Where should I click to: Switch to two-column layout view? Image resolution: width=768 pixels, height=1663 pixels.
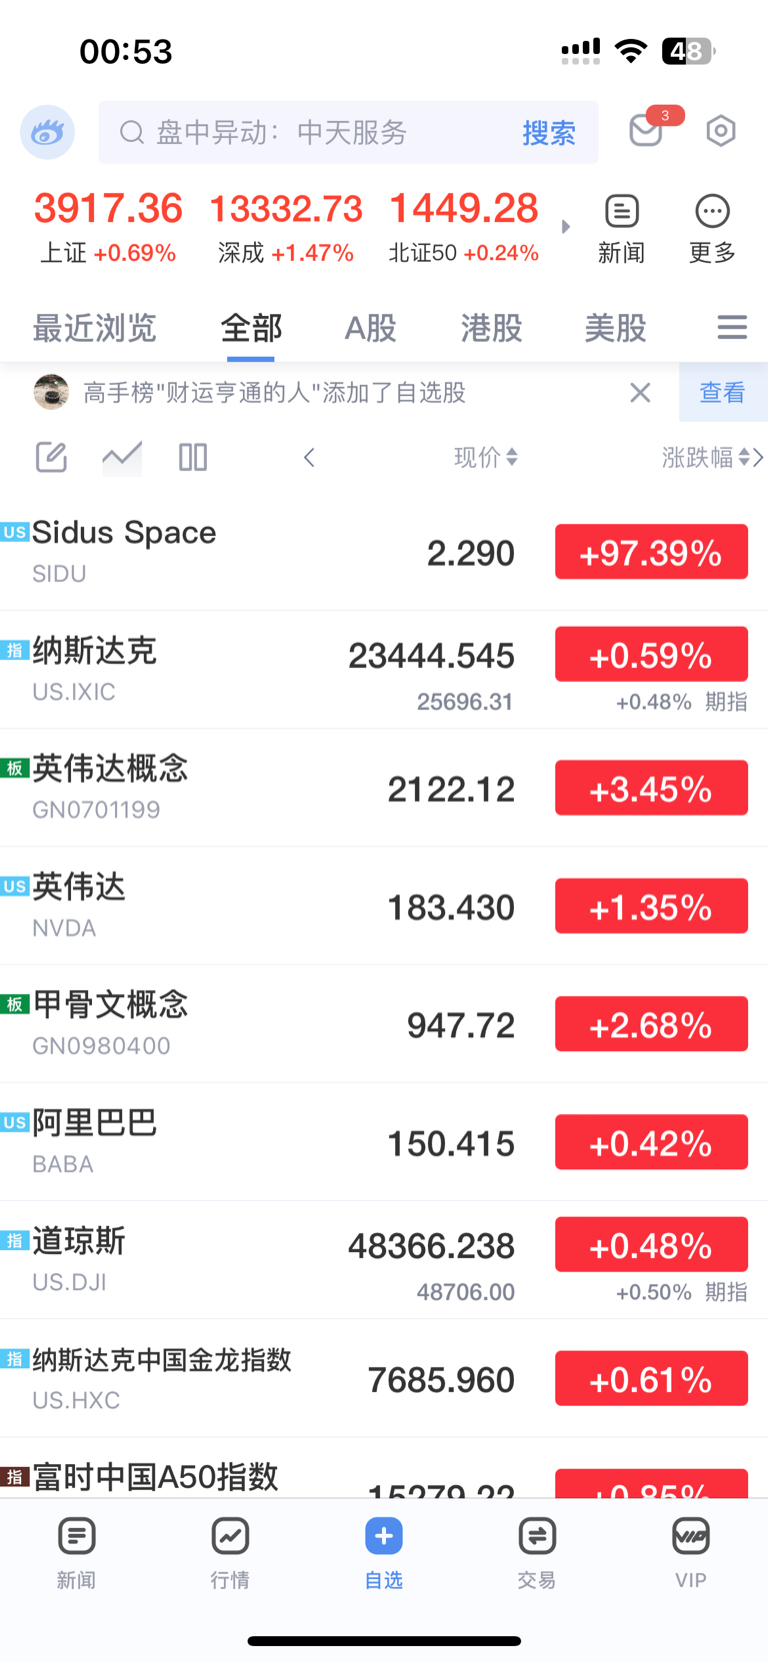click(x=193, y=457)
